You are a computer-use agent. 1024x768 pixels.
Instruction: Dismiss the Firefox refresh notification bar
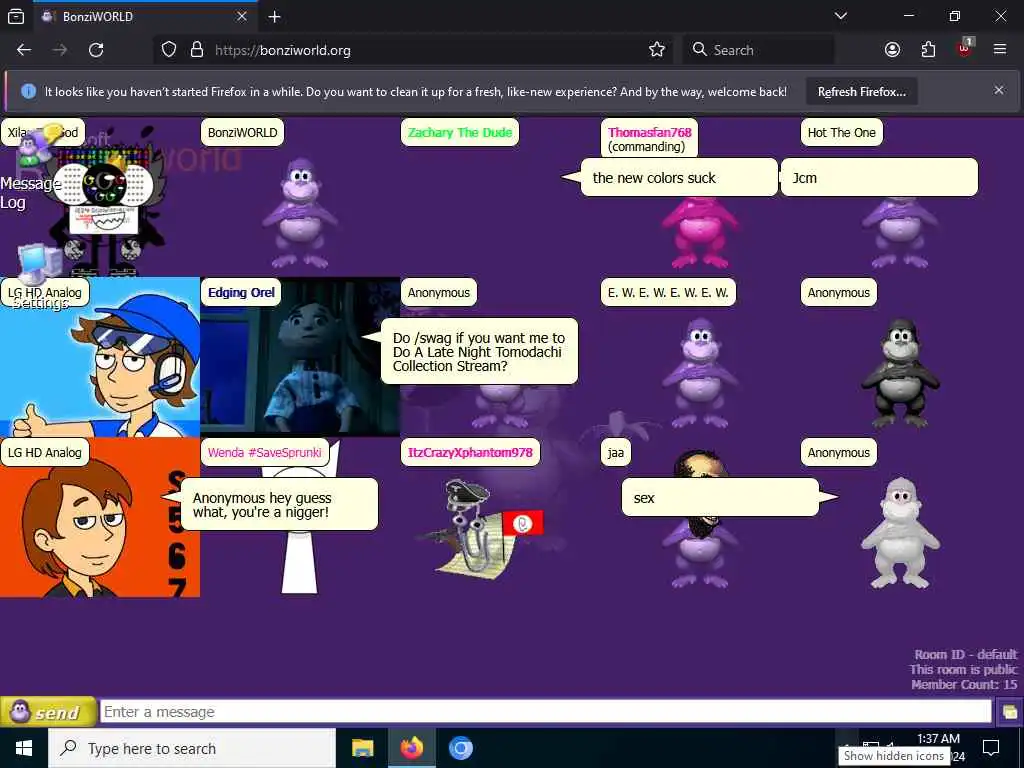pos(999,90)
